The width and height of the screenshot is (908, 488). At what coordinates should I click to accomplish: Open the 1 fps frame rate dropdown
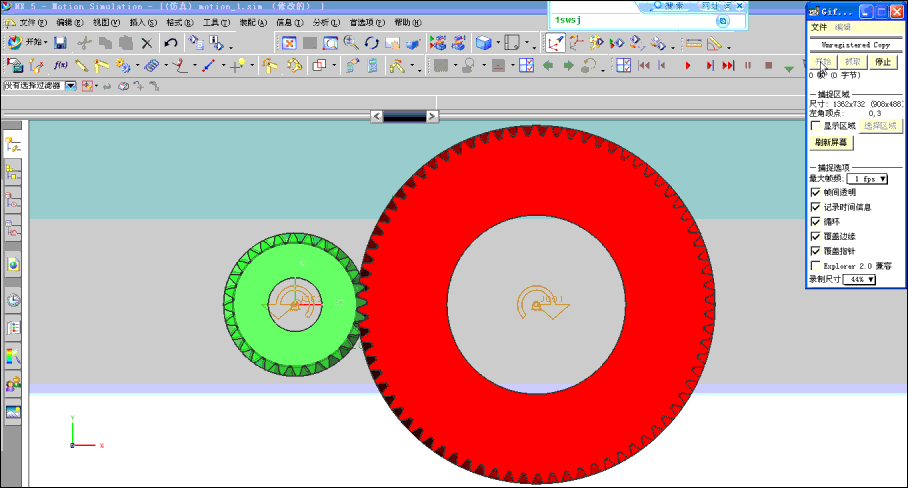tap(867, 179)
